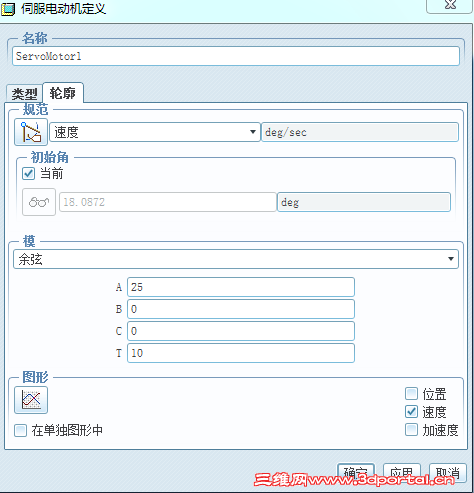
Task: Enable the 加速度 (acceleration) checkbox
Action: pyautogui.click(x=411, y=430)
